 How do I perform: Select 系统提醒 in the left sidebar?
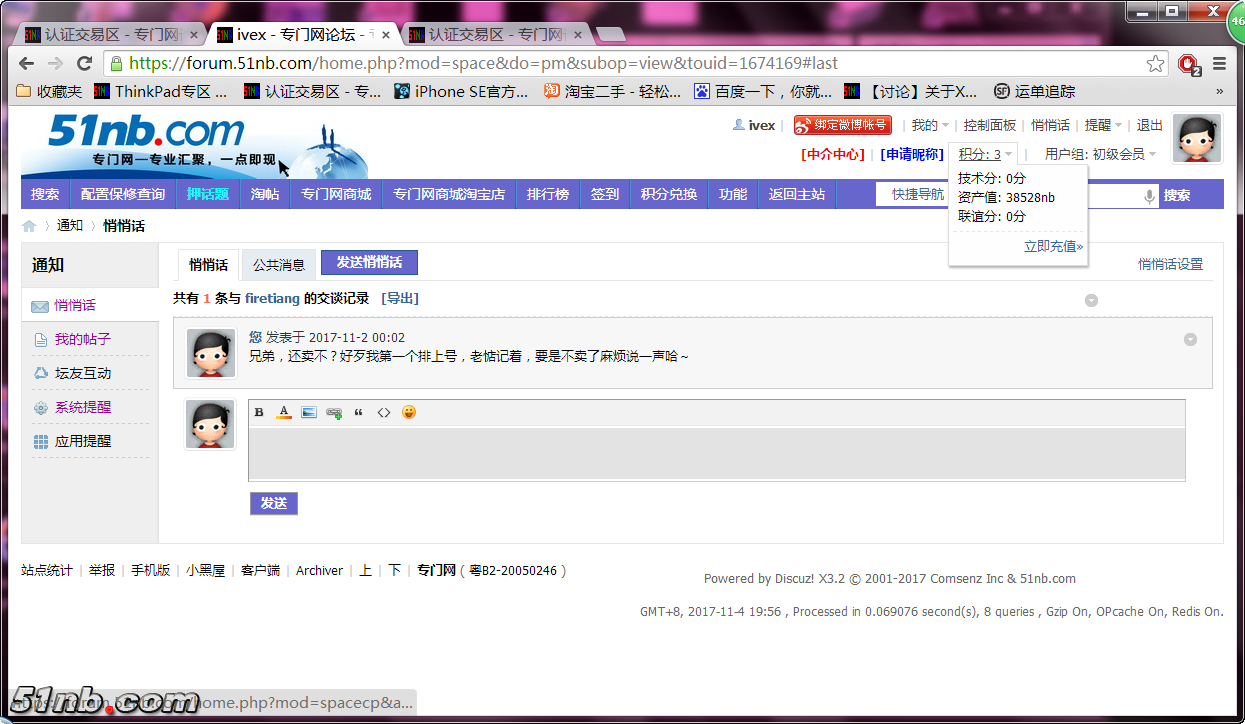click(83, 407)
